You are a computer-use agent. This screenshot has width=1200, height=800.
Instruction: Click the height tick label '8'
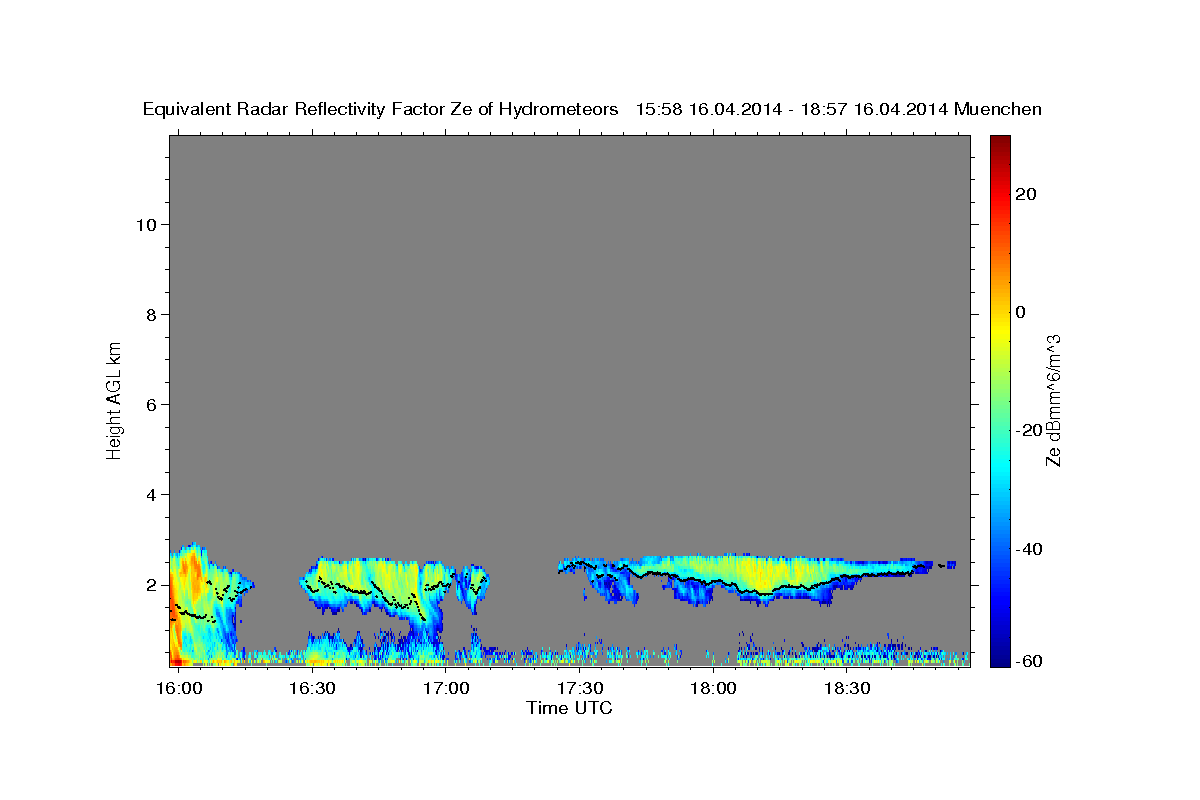pyautogui.click(x=152, y=315)
